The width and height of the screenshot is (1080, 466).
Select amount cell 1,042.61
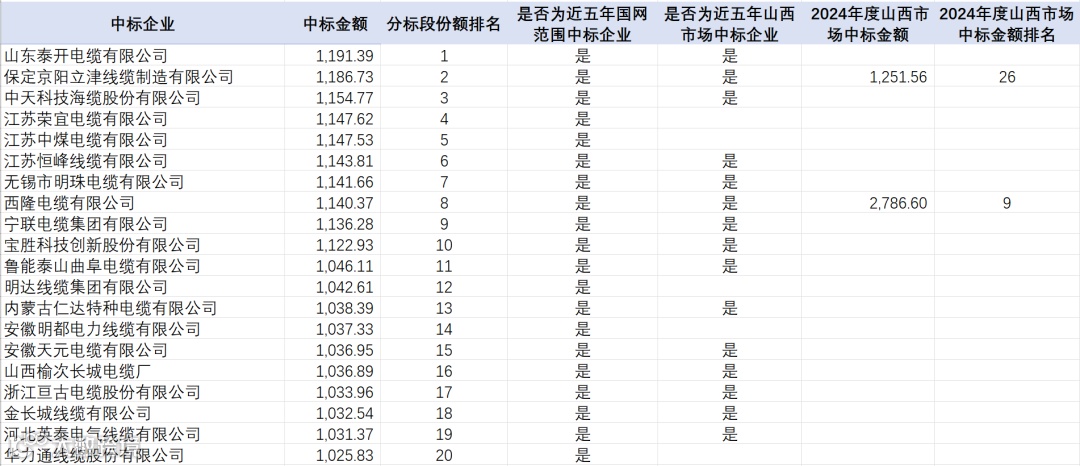[x=334, y=287]
